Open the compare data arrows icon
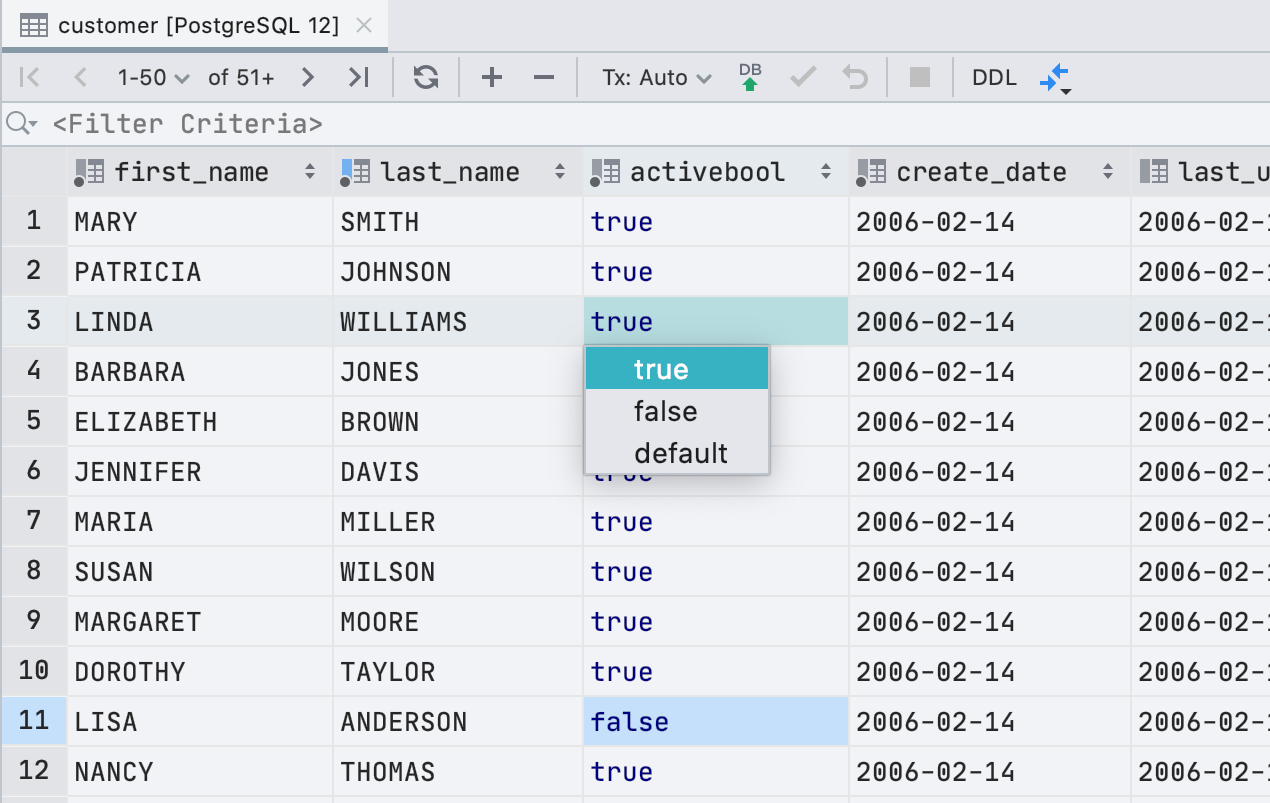Viewport: 1270px width, 803px height. click(x=1055, y=78)
